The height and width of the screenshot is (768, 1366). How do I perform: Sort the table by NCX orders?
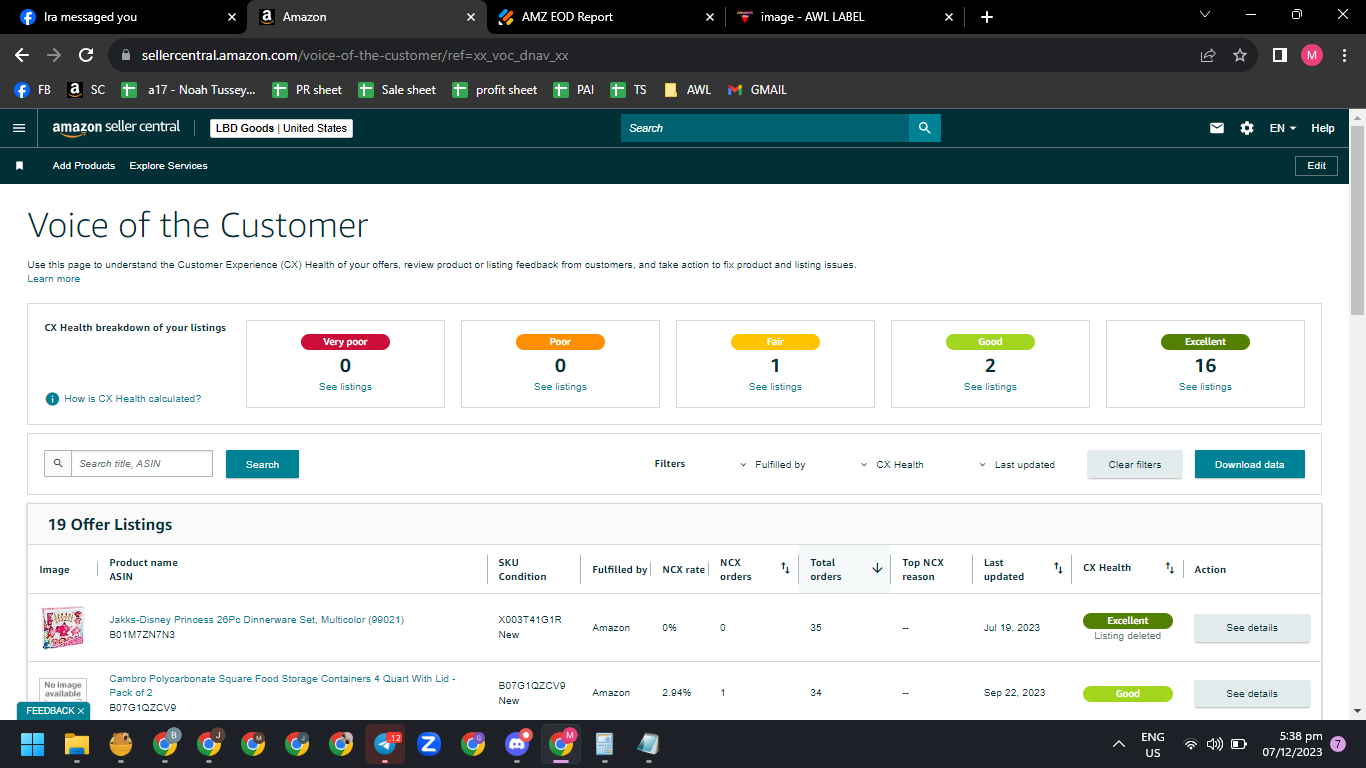pos(785,569)
